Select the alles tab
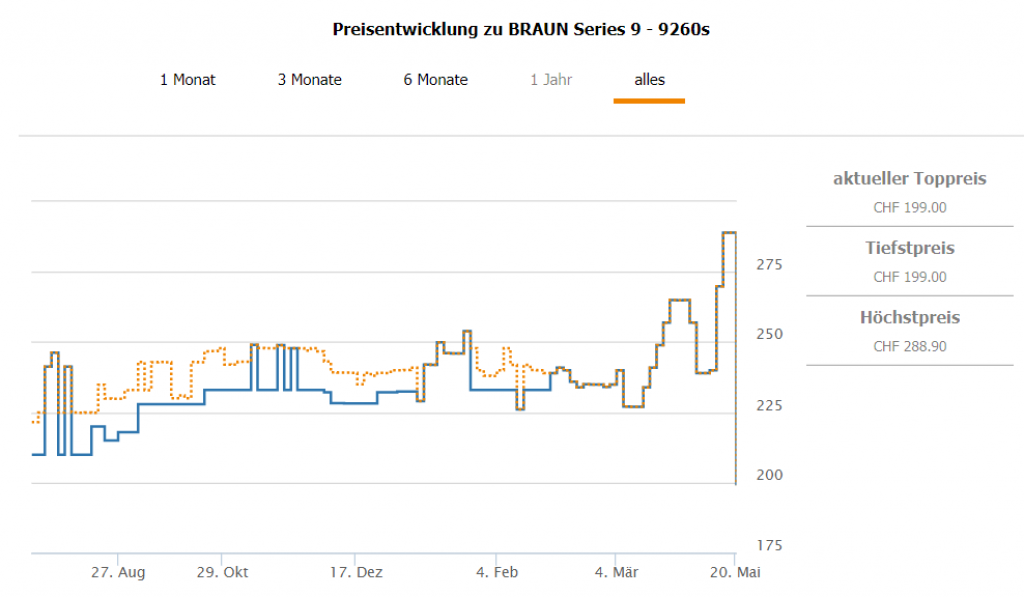Viewport: 1024px width, 597px height. (x=649, y=80)
